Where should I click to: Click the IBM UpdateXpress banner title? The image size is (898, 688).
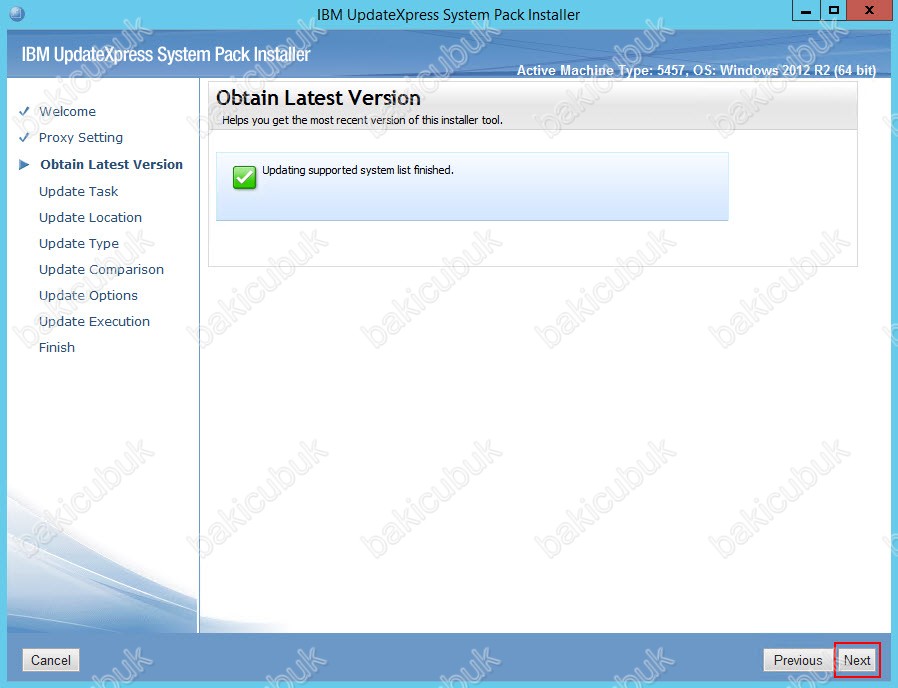pyautogui.click(x=166, y=54)
